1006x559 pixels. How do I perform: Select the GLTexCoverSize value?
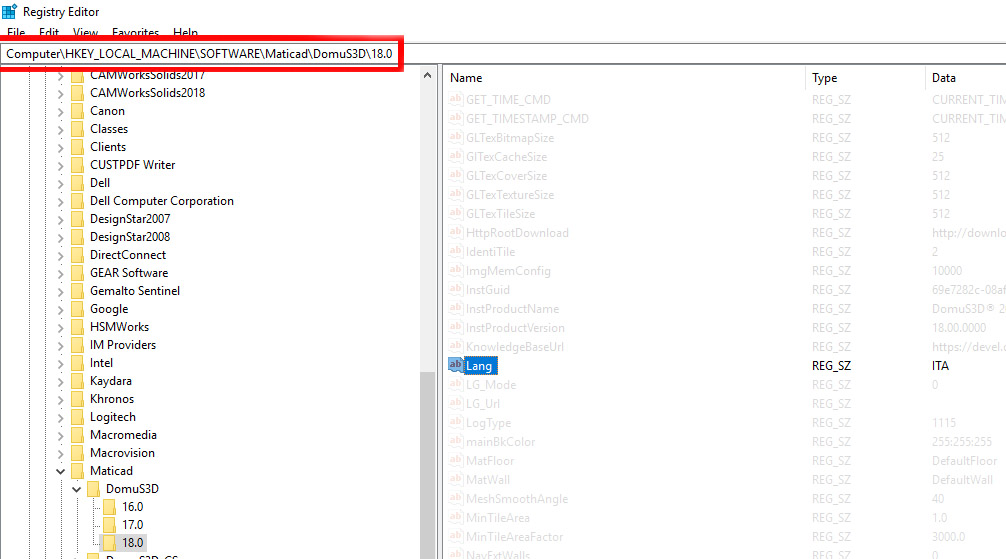[x=506, y=176]
